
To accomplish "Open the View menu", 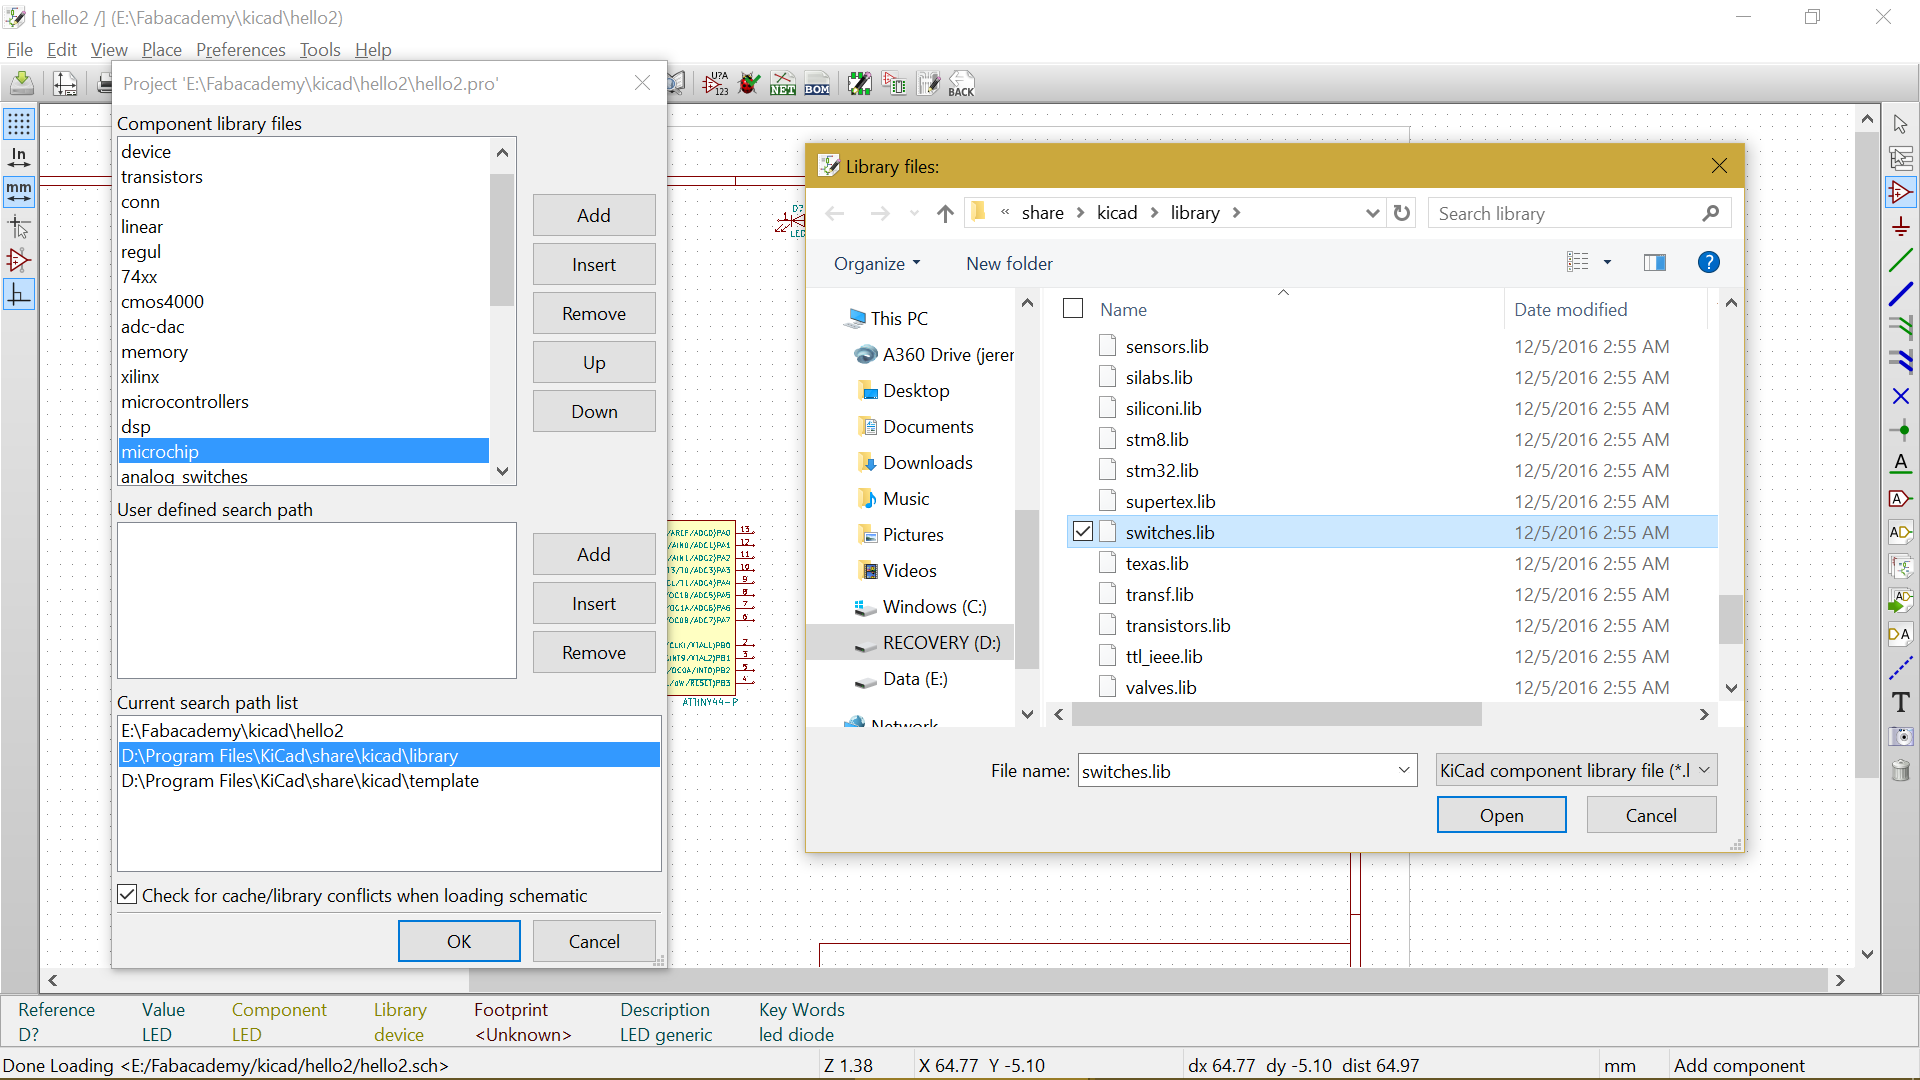I will click(109, 50).
